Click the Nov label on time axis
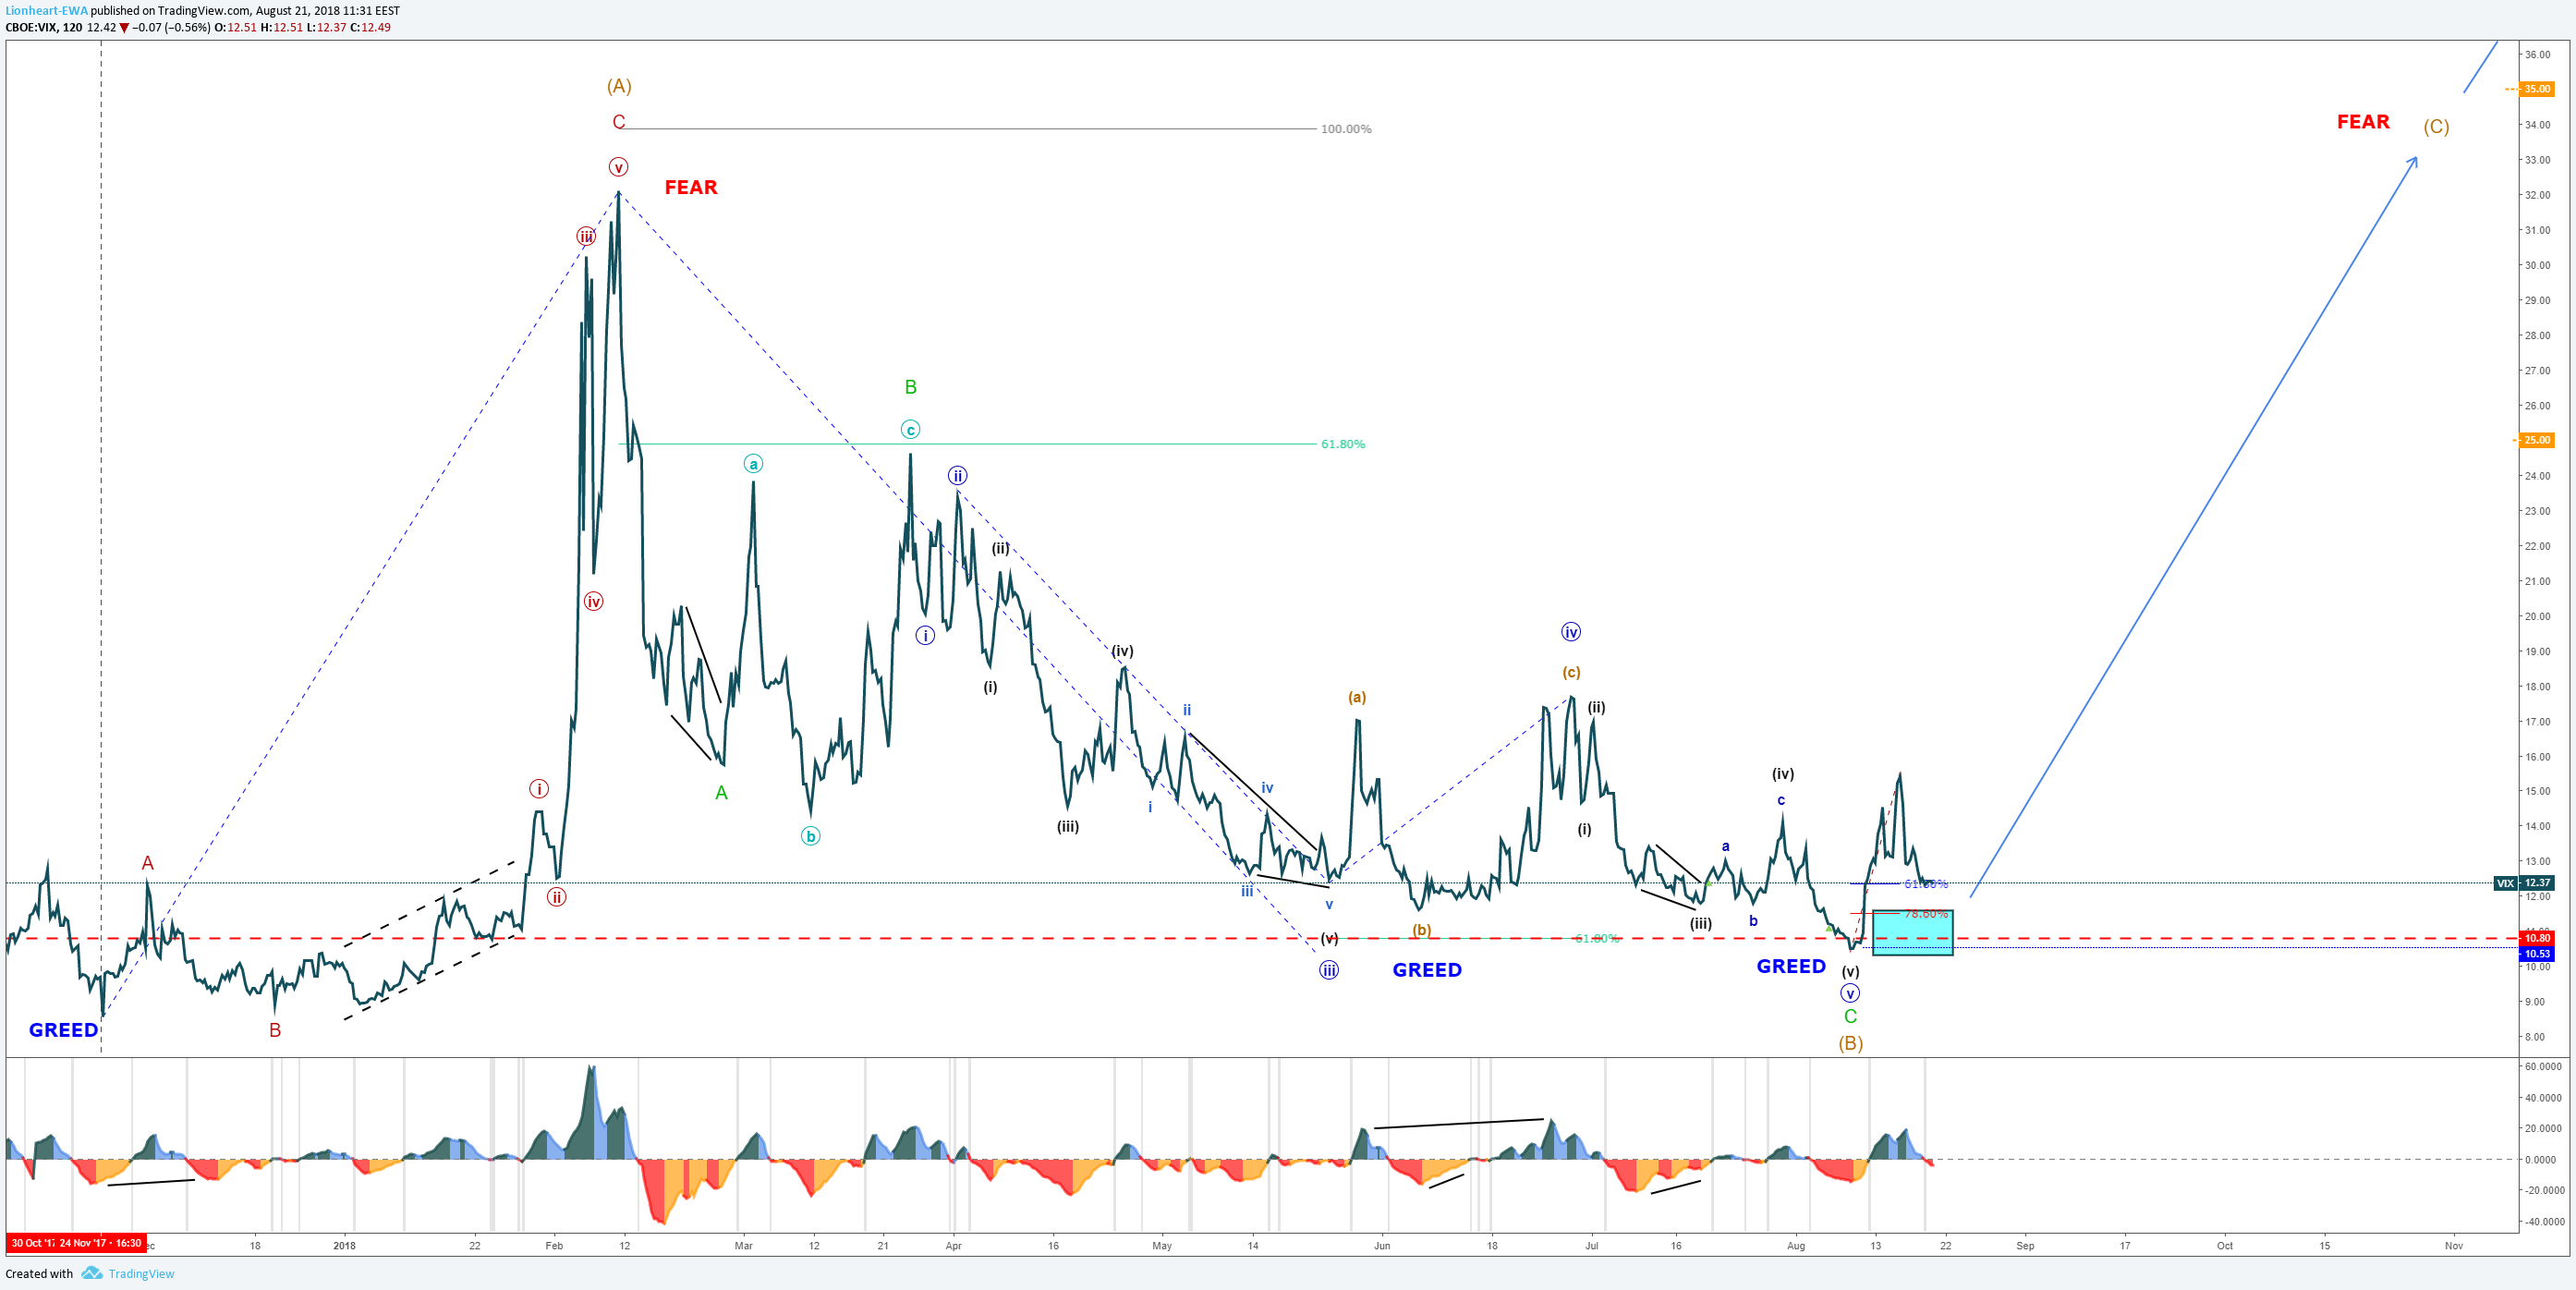 (x=2453, y=1246)
